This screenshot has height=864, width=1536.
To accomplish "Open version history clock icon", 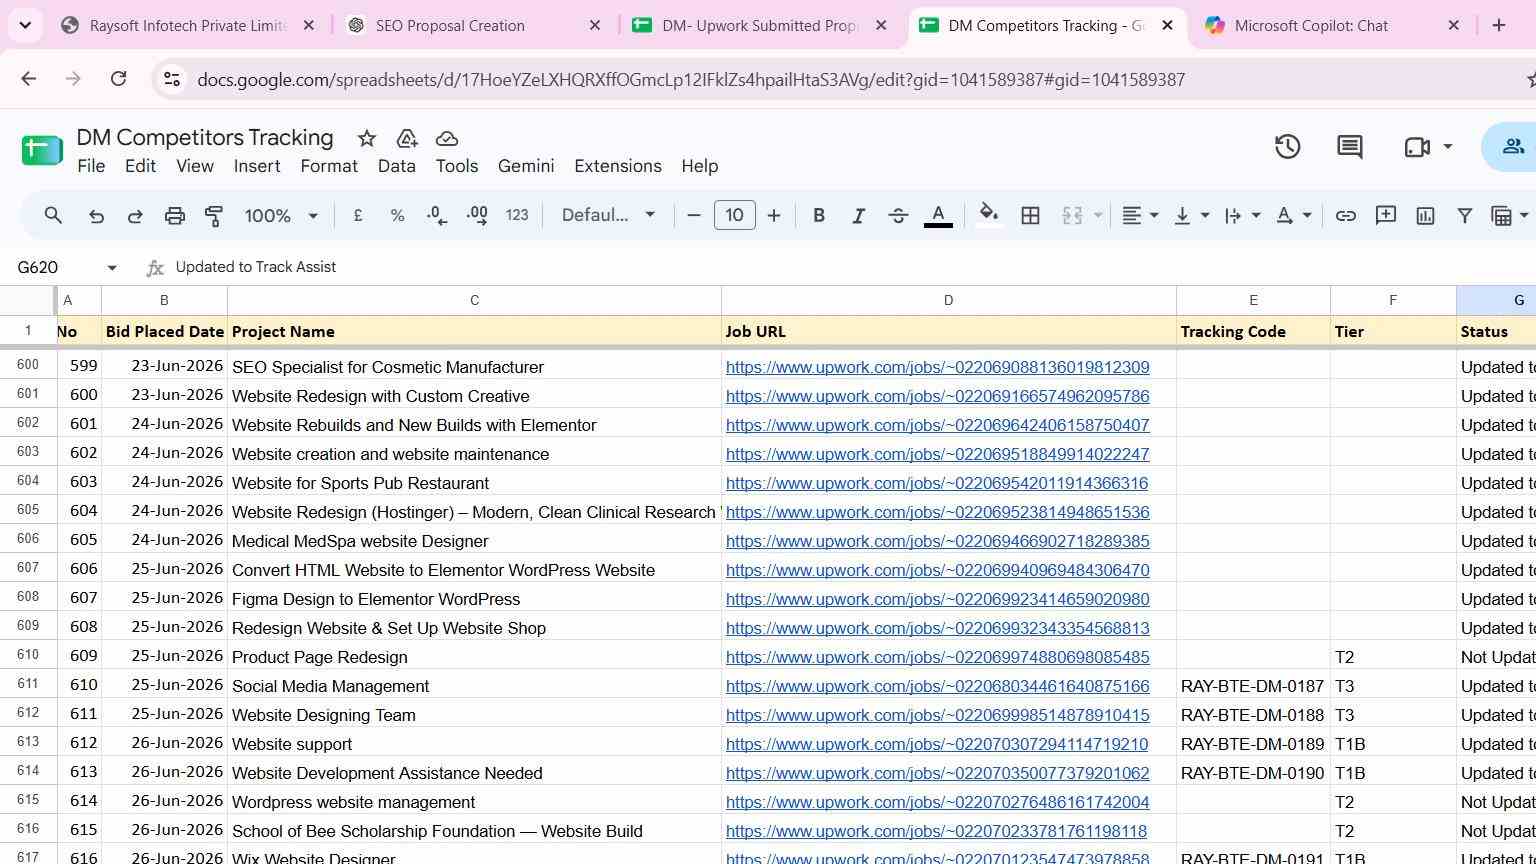I will coord(1287,147).
